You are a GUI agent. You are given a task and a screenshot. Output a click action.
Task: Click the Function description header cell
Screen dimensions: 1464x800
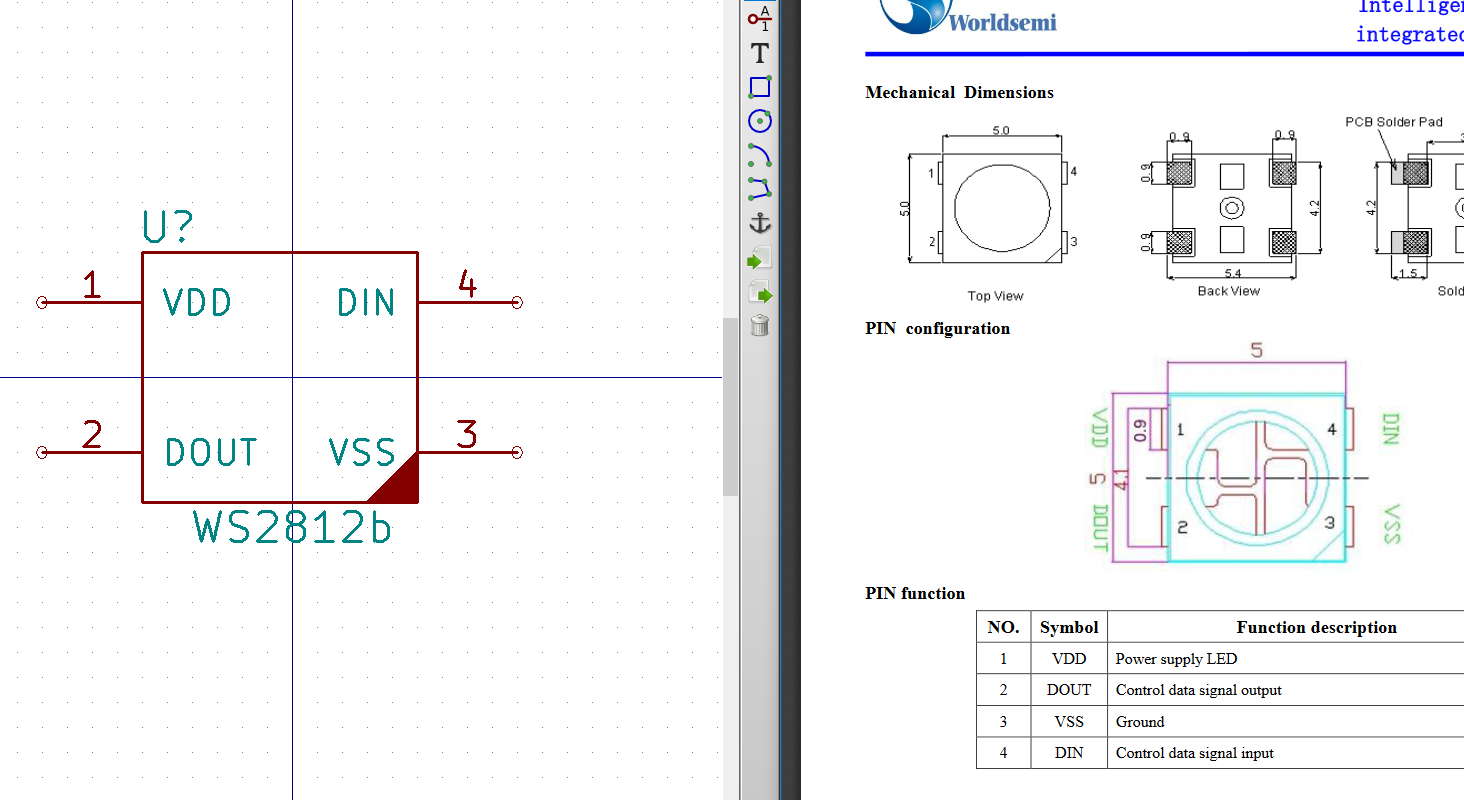click(x=1286, y=627)
